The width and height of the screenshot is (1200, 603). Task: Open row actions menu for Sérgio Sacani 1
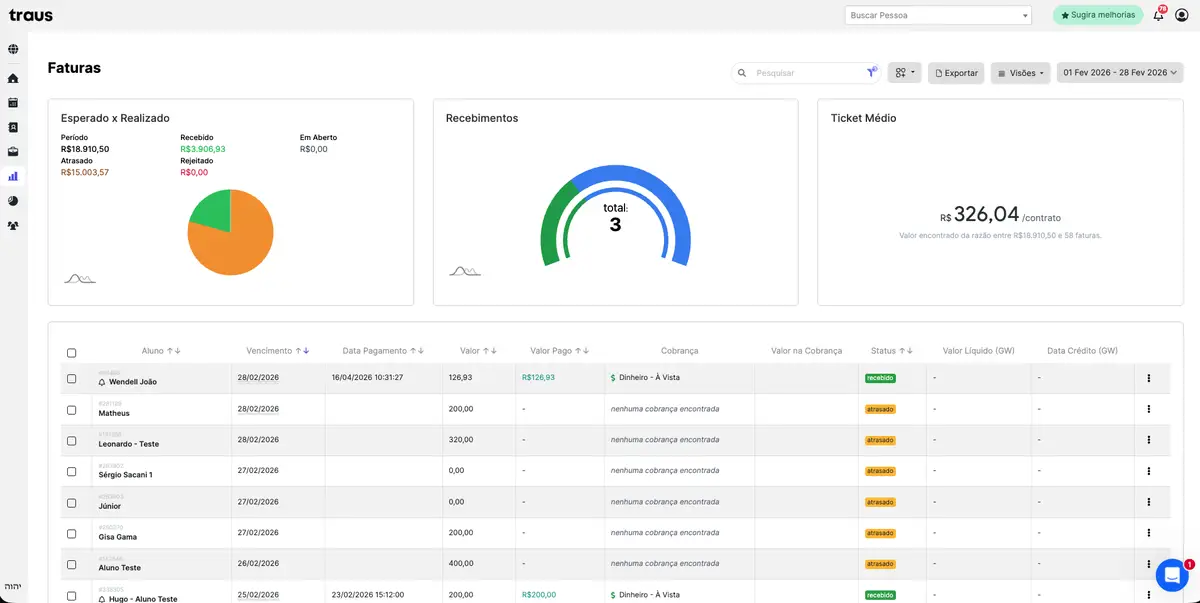1148,471
